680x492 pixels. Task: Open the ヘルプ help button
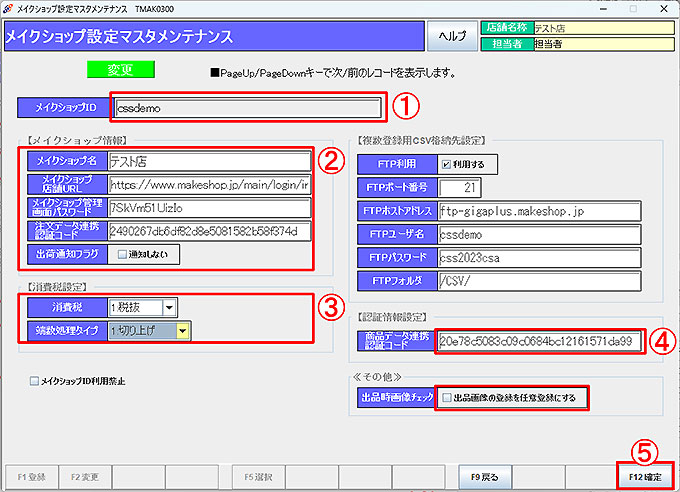coord(452,36)
